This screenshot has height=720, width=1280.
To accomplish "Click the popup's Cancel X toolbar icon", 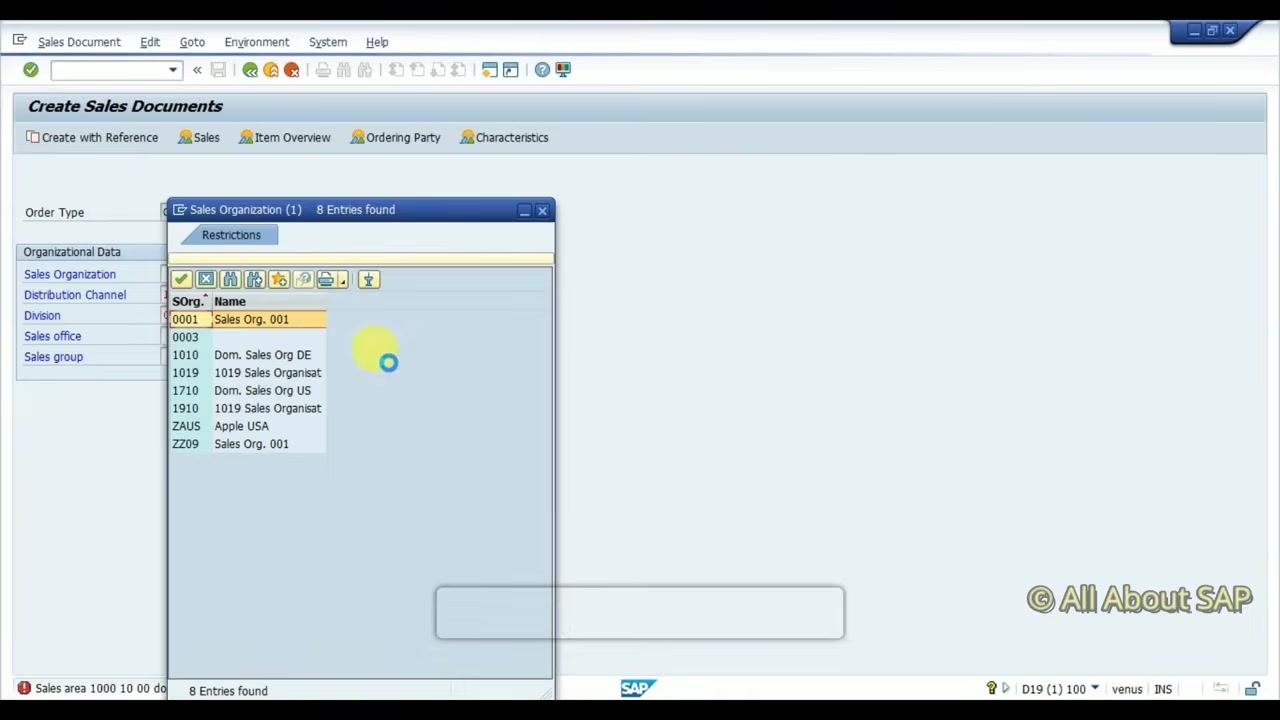I will (206, 280).
